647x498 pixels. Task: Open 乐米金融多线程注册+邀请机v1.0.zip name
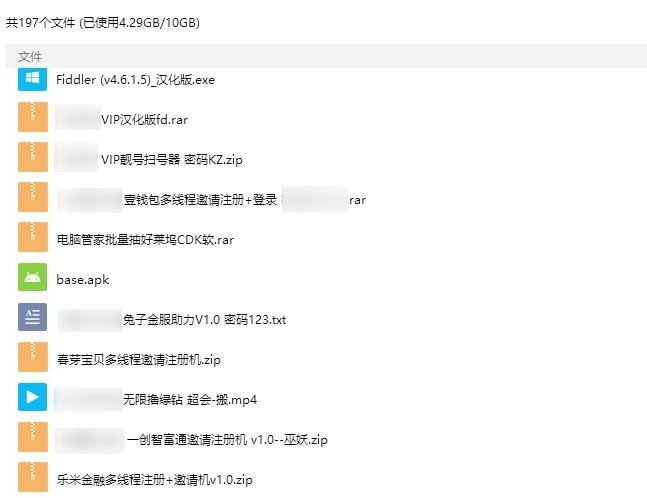pos(155,480)
